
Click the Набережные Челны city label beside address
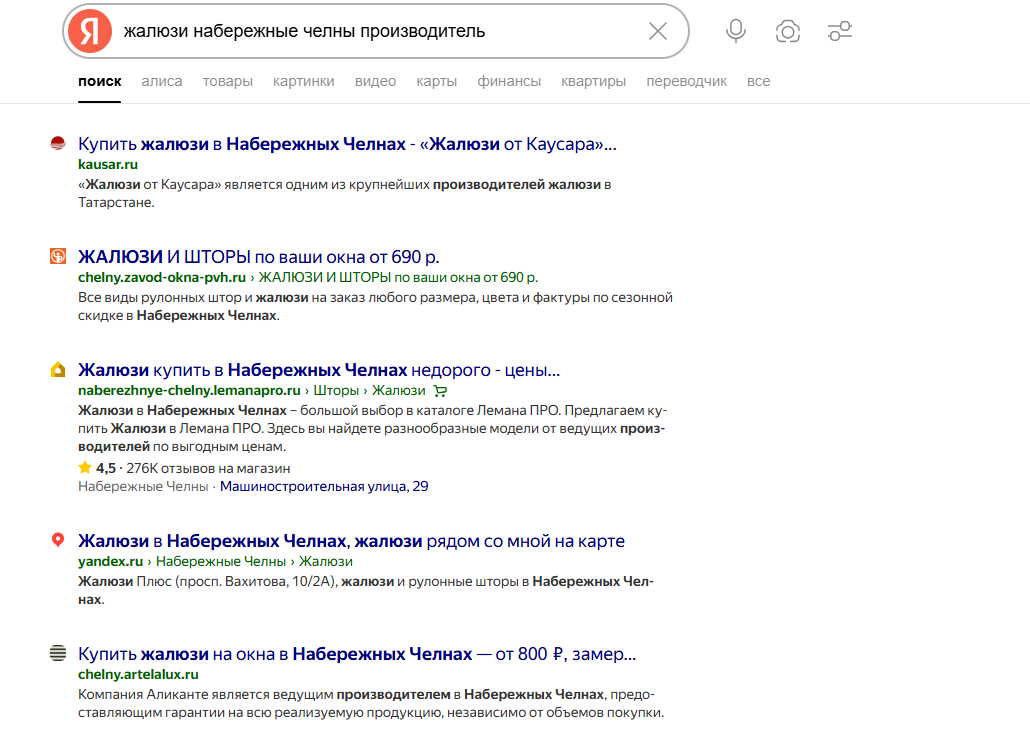click(143, 486)
